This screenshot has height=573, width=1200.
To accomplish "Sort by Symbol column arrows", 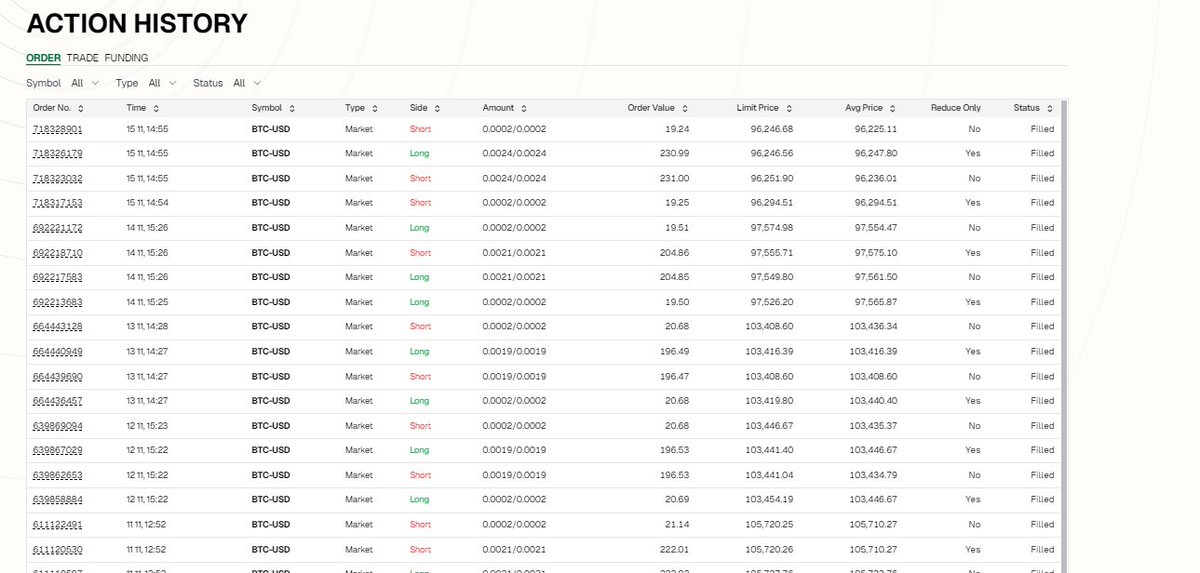I will [292, 108].
